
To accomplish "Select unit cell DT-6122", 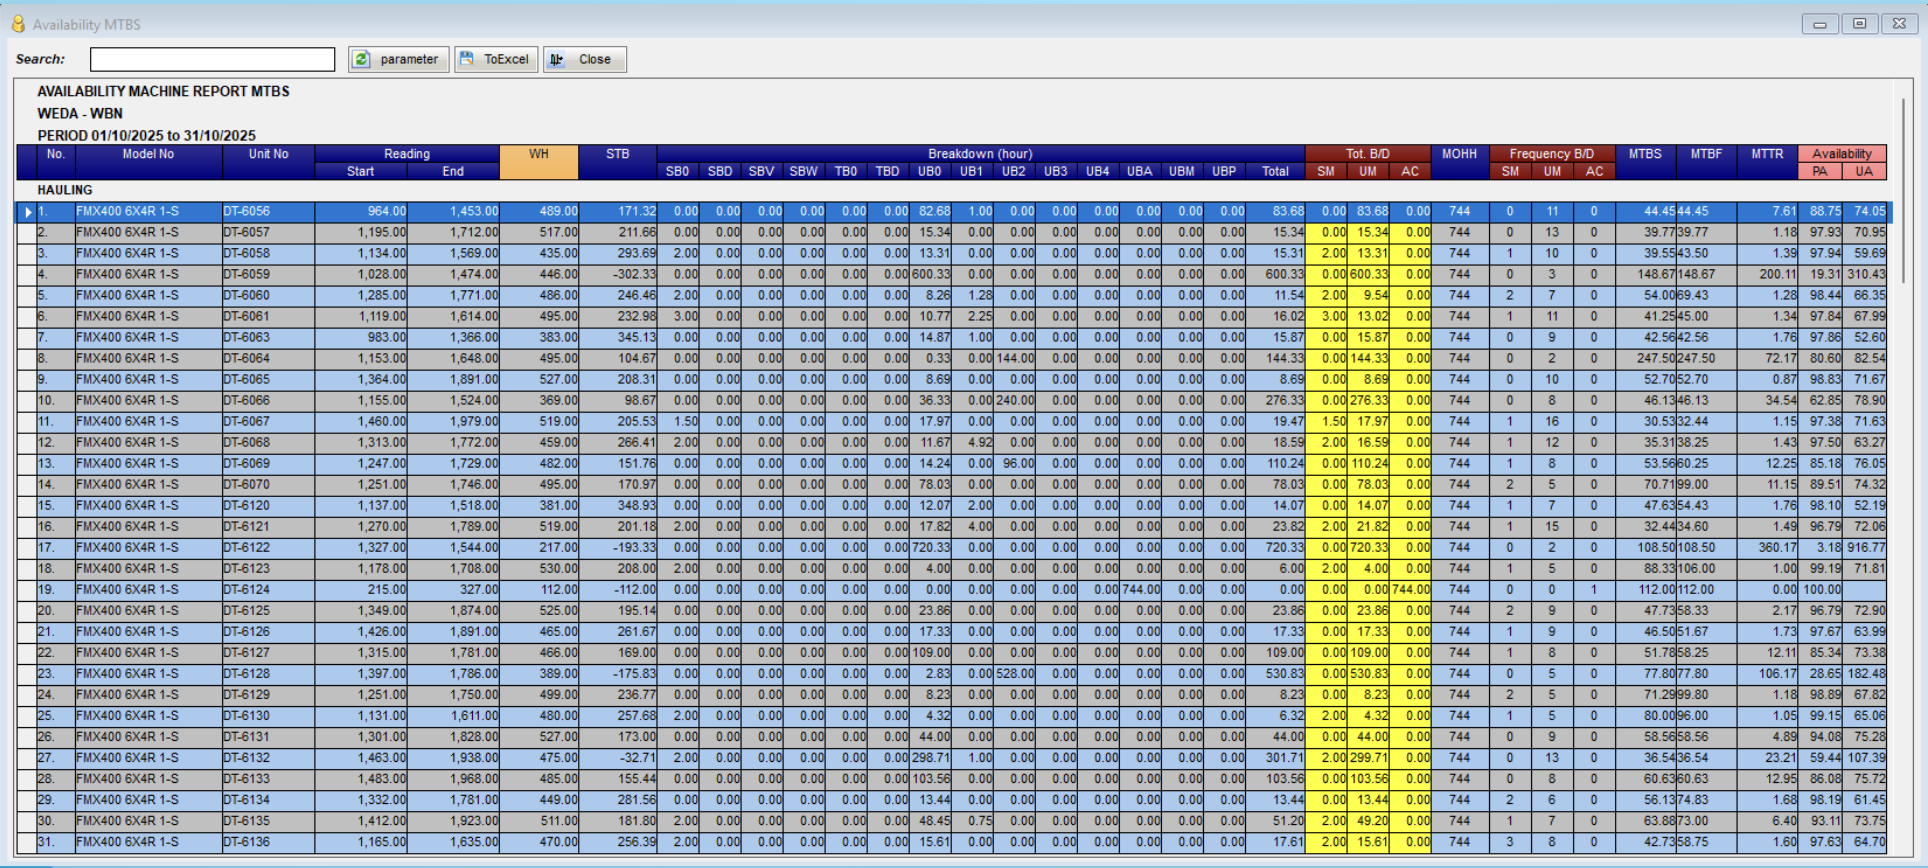I will coord(268,547).
